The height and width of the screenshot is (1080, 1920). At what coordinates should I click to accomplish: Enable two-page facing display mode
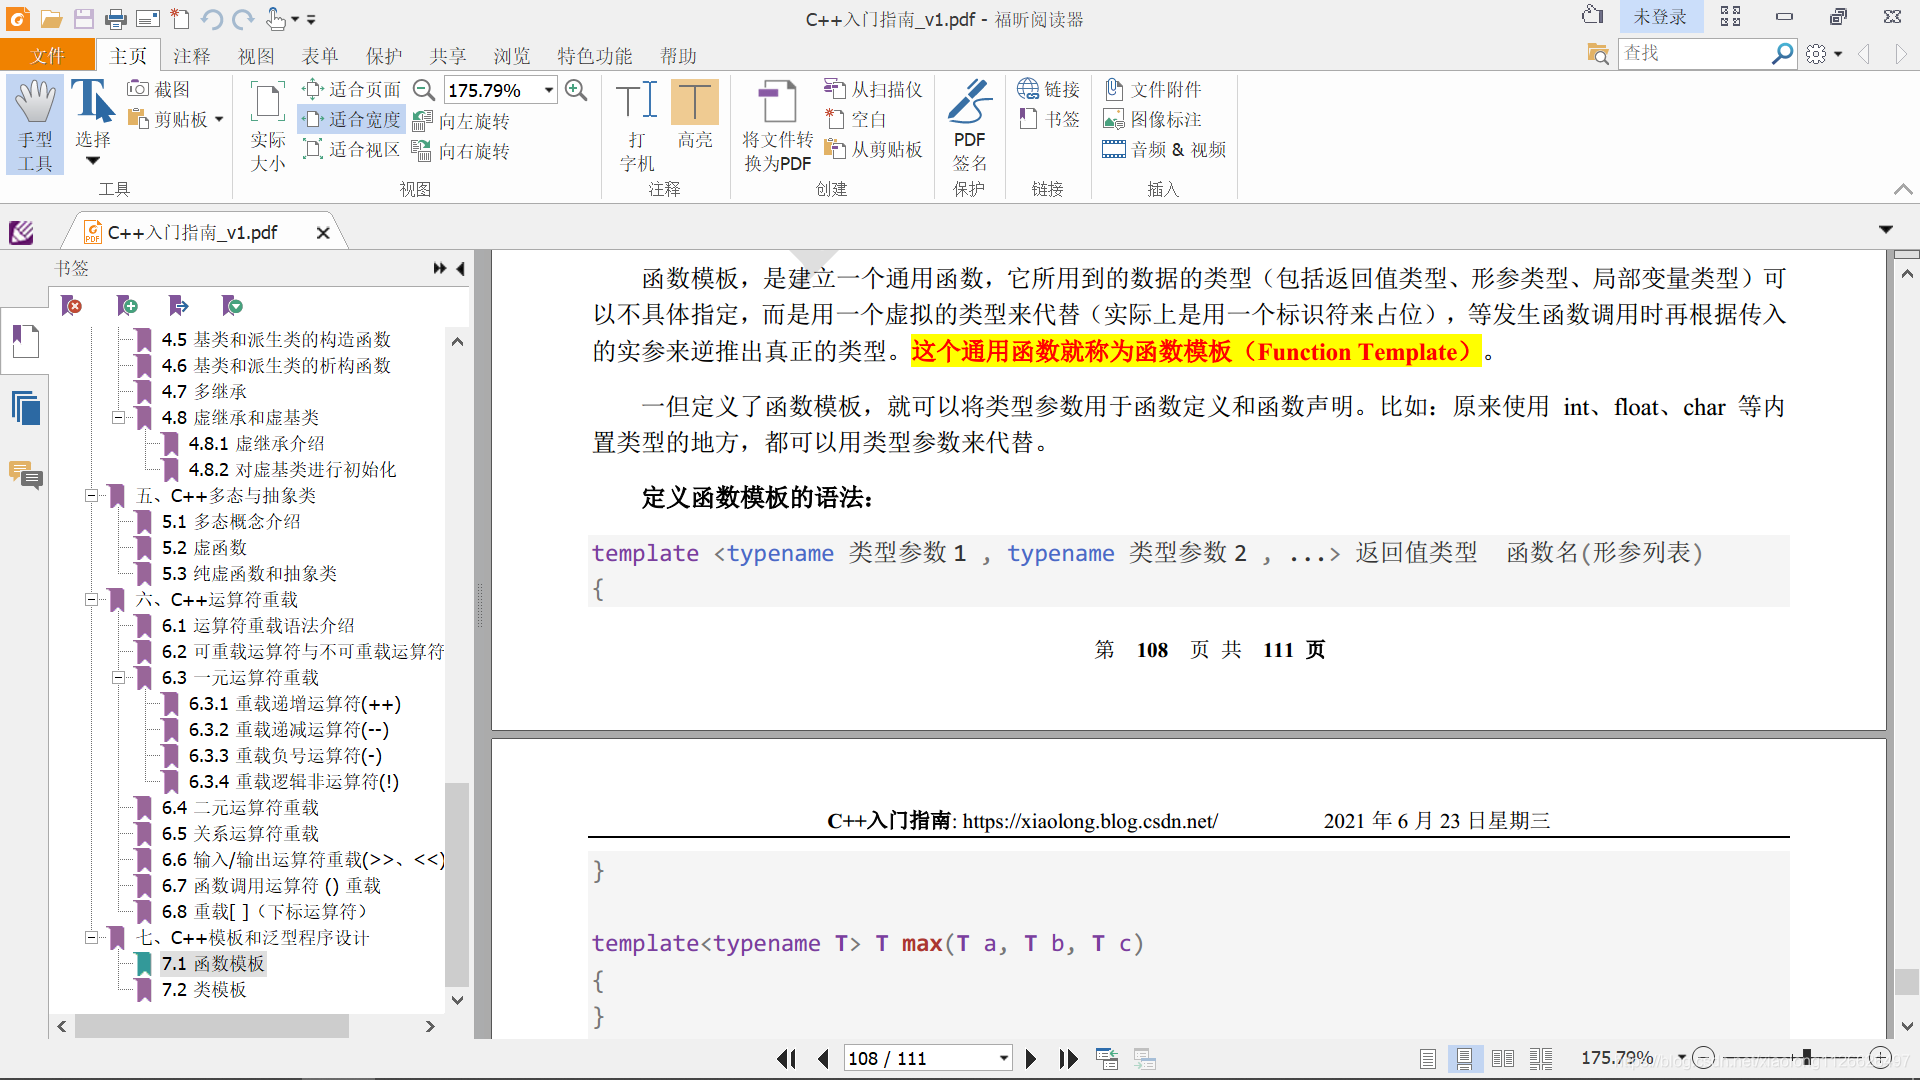click(1502, 1058)
